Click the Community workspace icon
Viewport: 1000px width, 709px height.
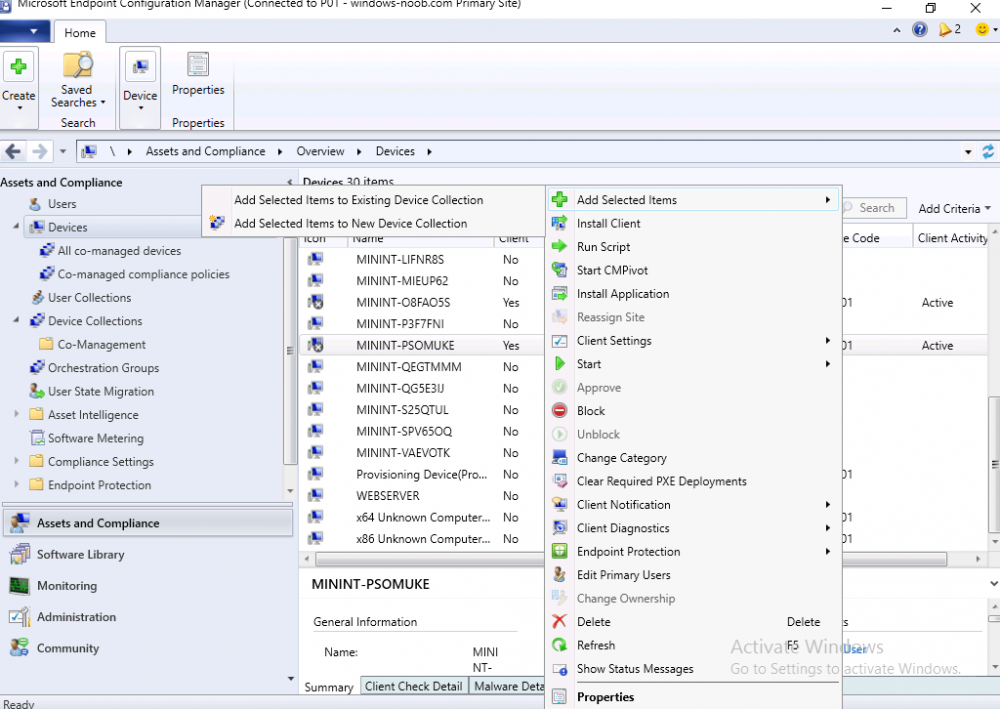[x=20, y=648]
